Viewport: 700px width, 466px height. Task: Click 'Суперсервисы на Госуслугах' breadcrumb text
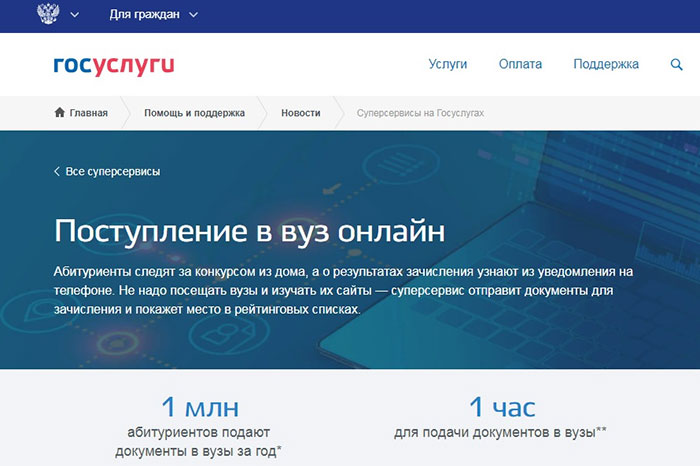420,113
